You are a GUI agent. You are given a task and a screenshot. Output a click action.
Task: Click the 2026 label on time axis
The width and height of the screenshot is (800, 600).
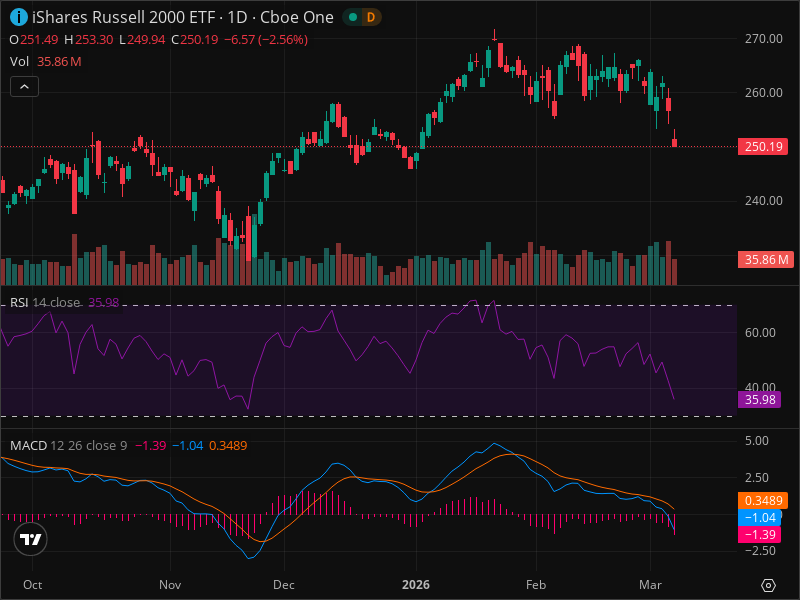(416, 585)
